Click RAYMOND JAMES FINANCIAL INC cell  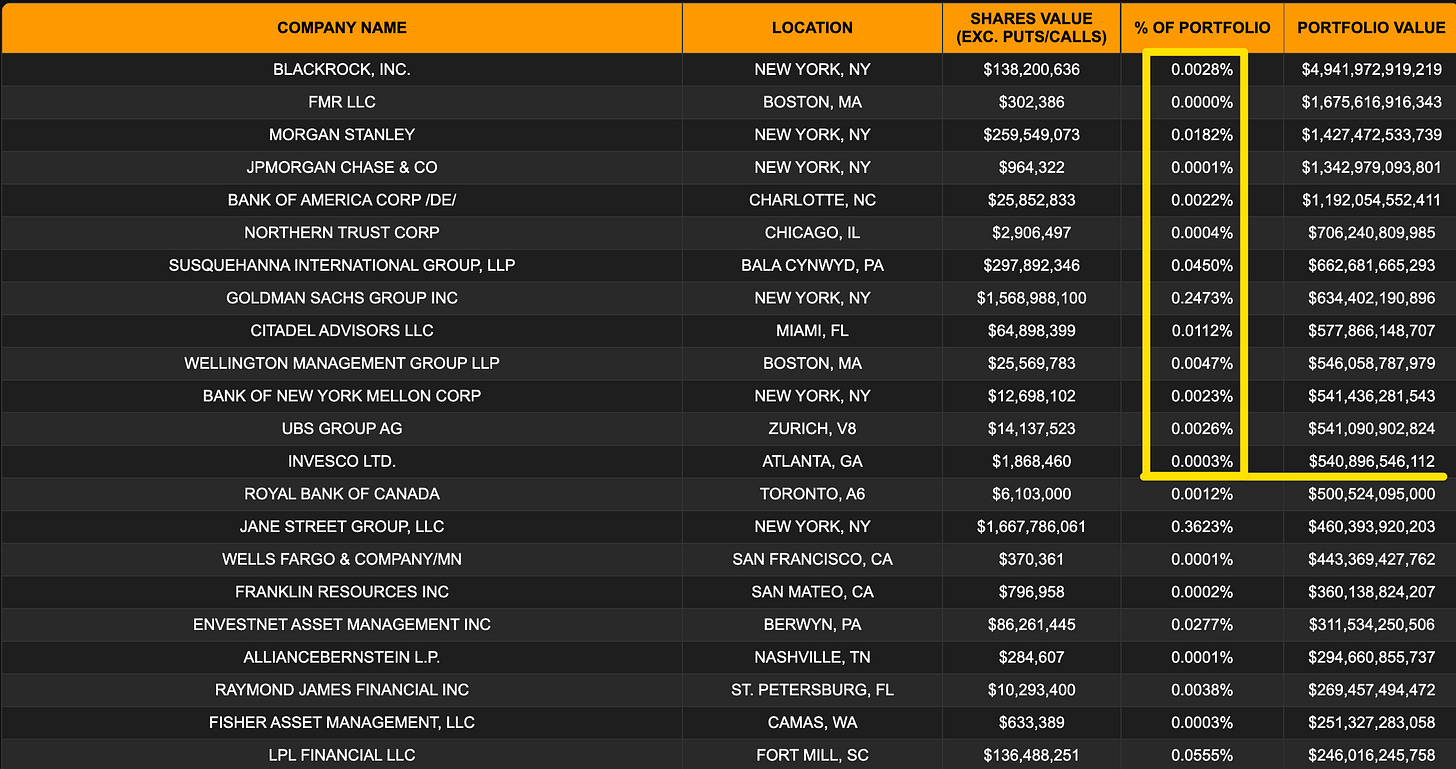click(x=342, y=690)
